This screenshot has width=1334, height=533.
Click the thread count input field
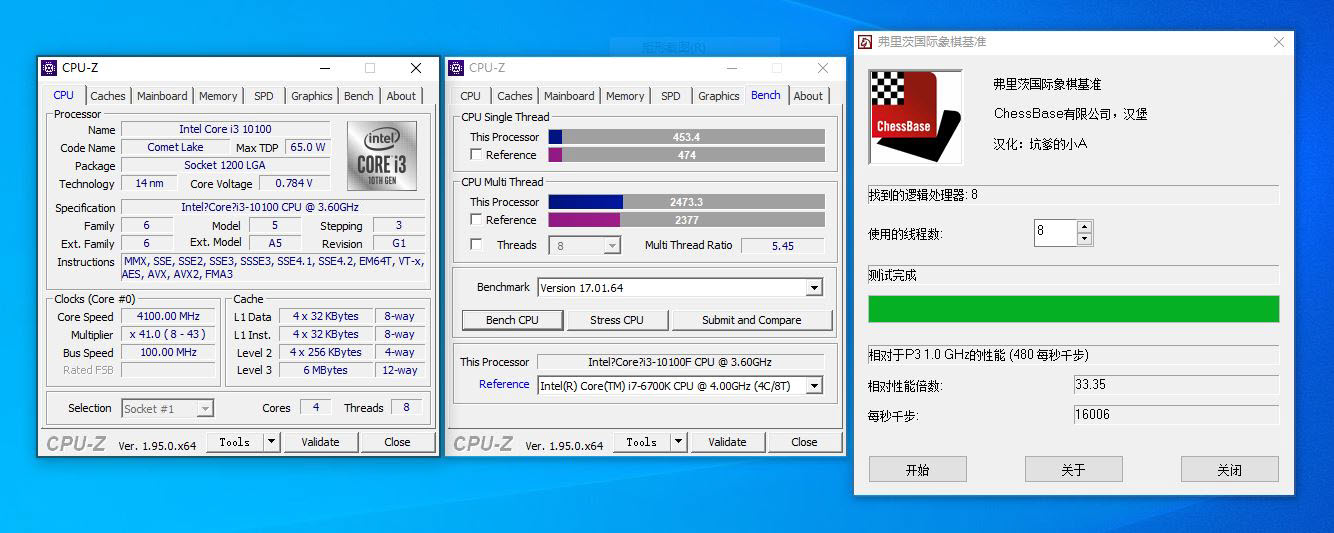pos(1055,233)
